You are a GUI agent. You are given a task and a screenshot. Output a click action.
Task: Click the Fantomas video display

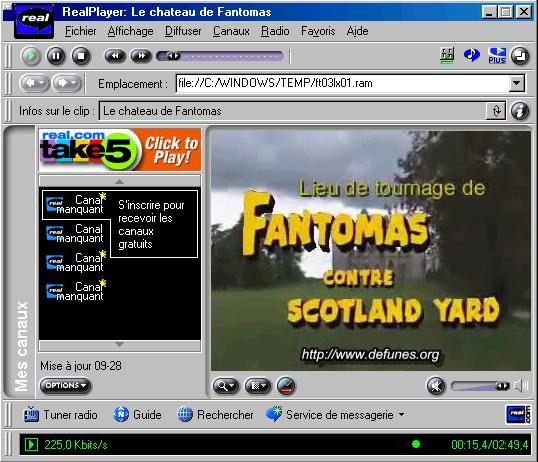(371, 251)
